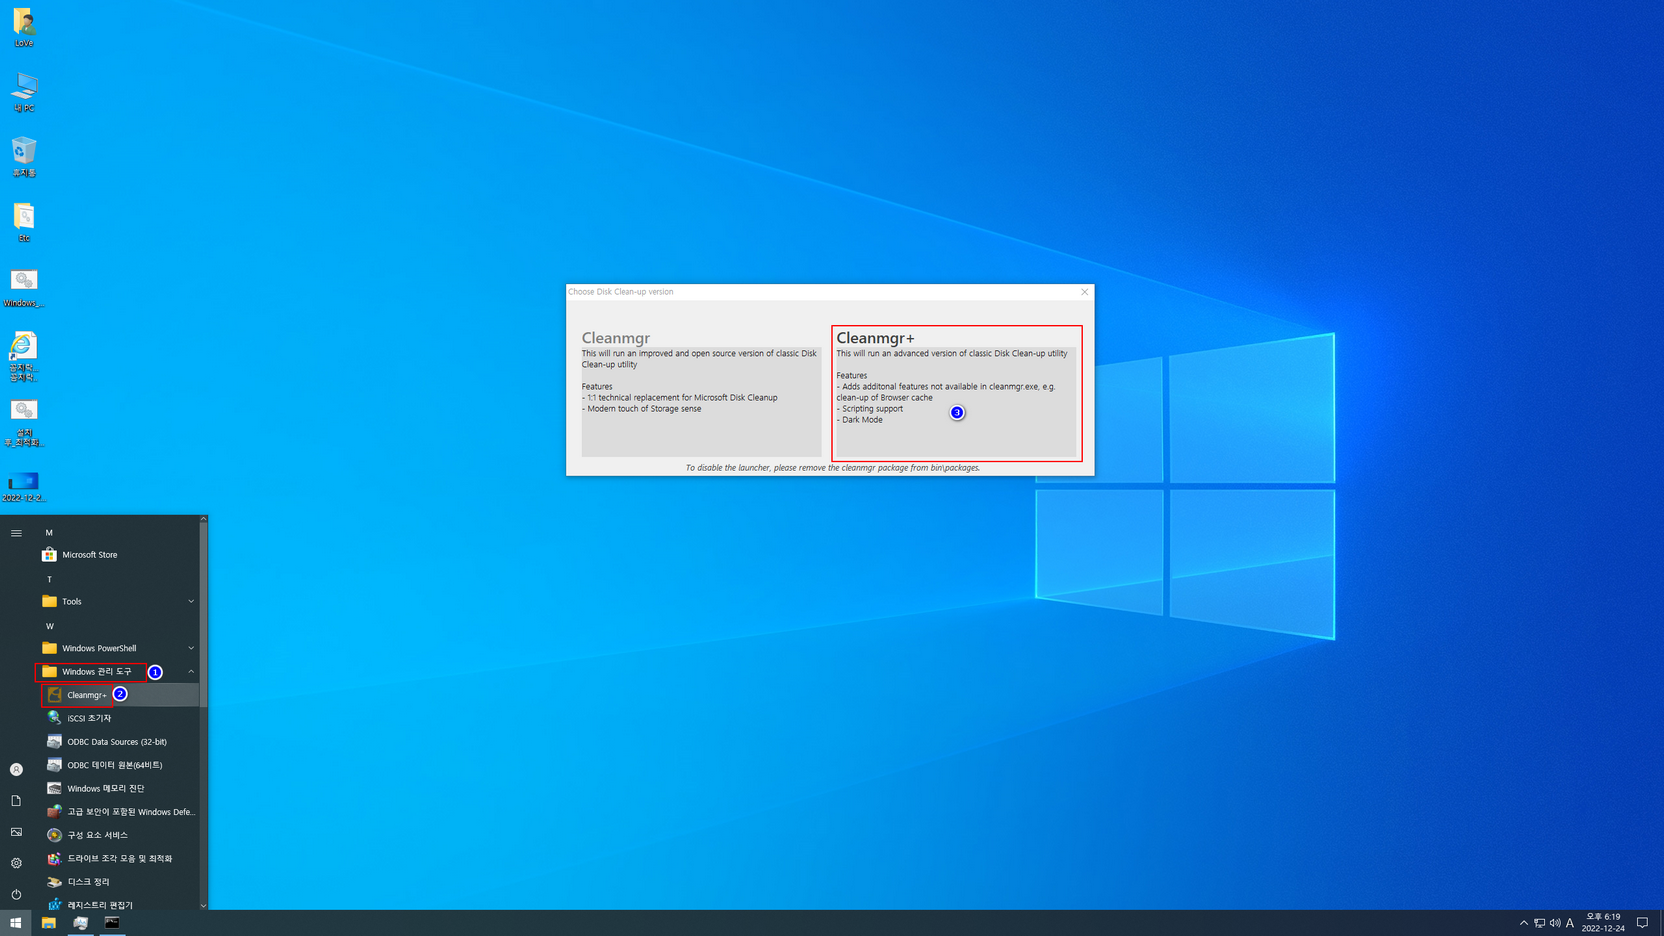This screenshot has width=1664, height=936.
Task: Open 드라이브 조각 모음 및 최적화
Action: coord(118,858)
